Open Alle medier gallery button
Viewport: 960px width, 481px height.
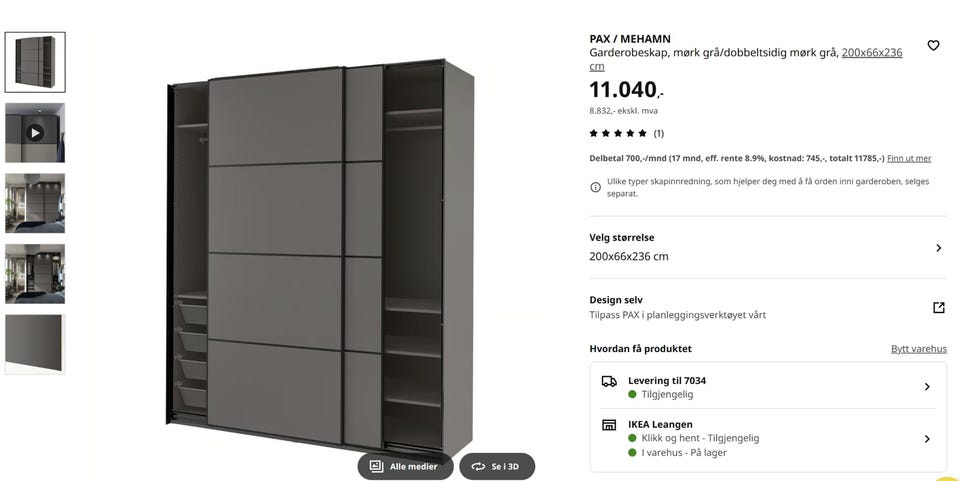[405, 466]
